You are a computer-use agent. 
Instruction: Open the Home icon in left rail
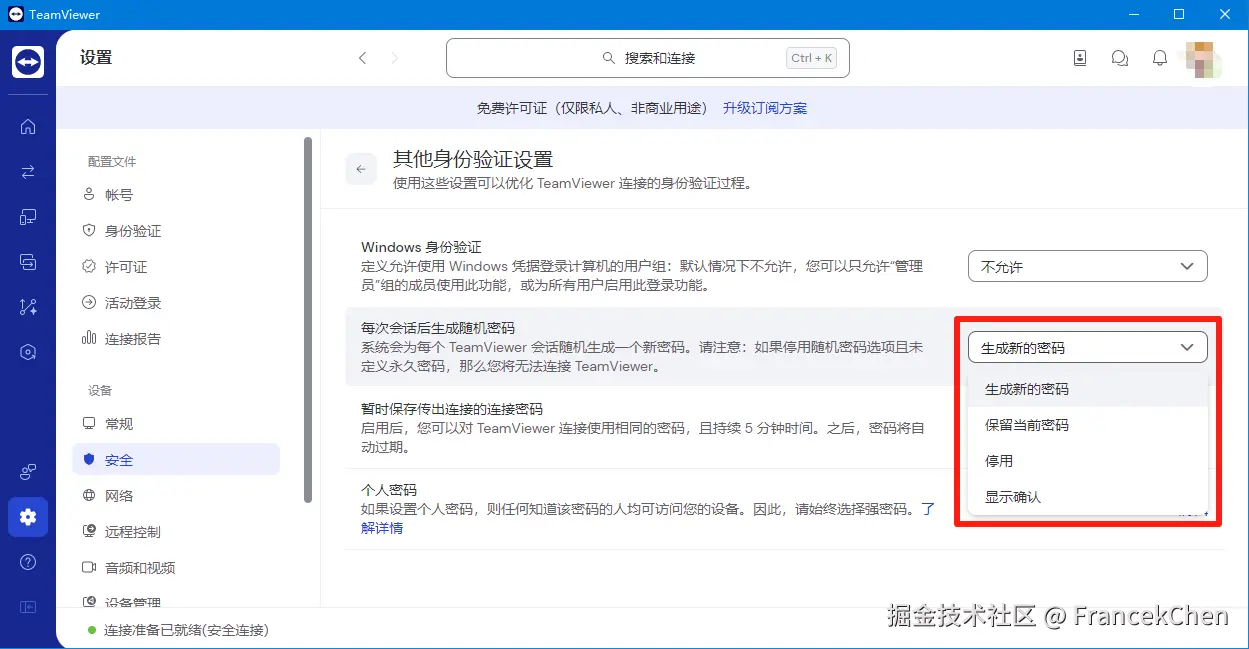tap(28, 126)
